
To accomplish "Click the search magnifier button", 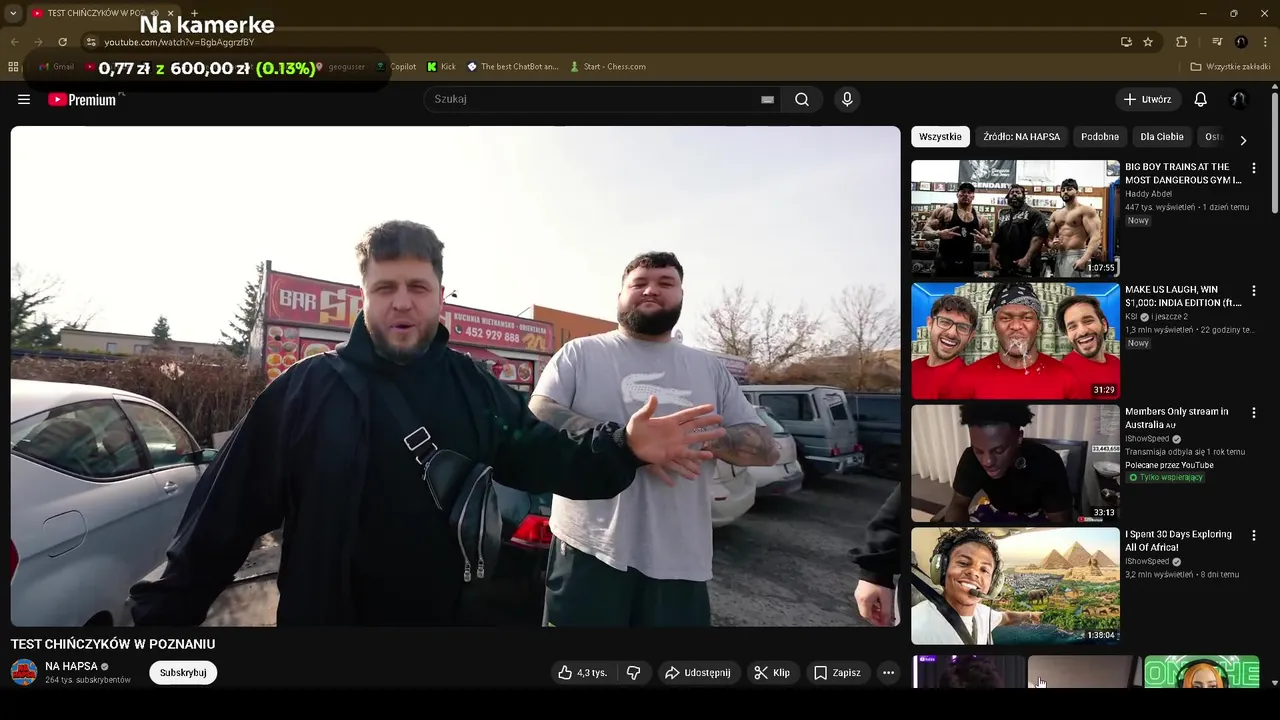I will point(802,99).
